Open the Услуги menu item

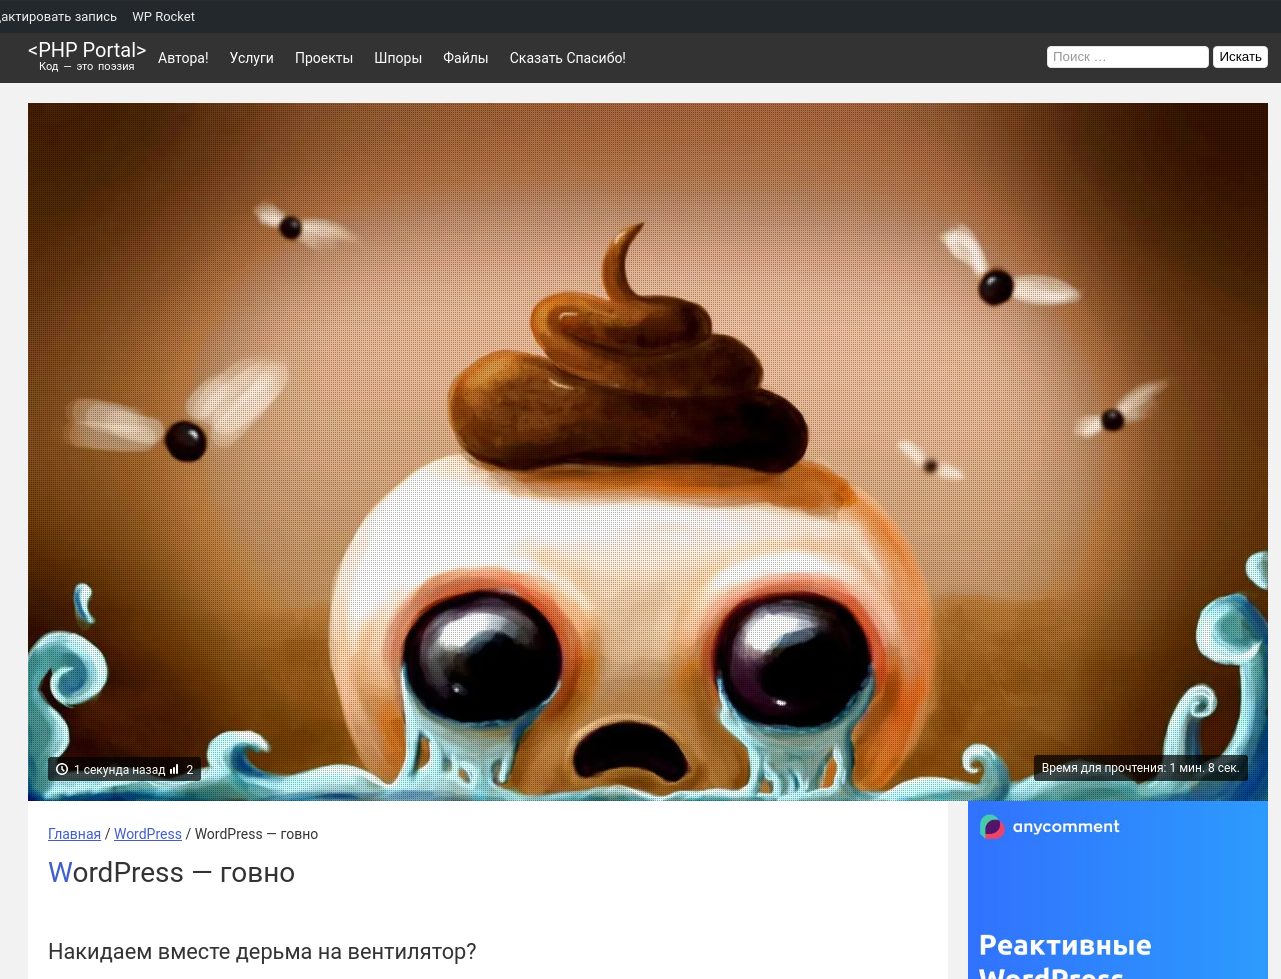pos(251,58)
